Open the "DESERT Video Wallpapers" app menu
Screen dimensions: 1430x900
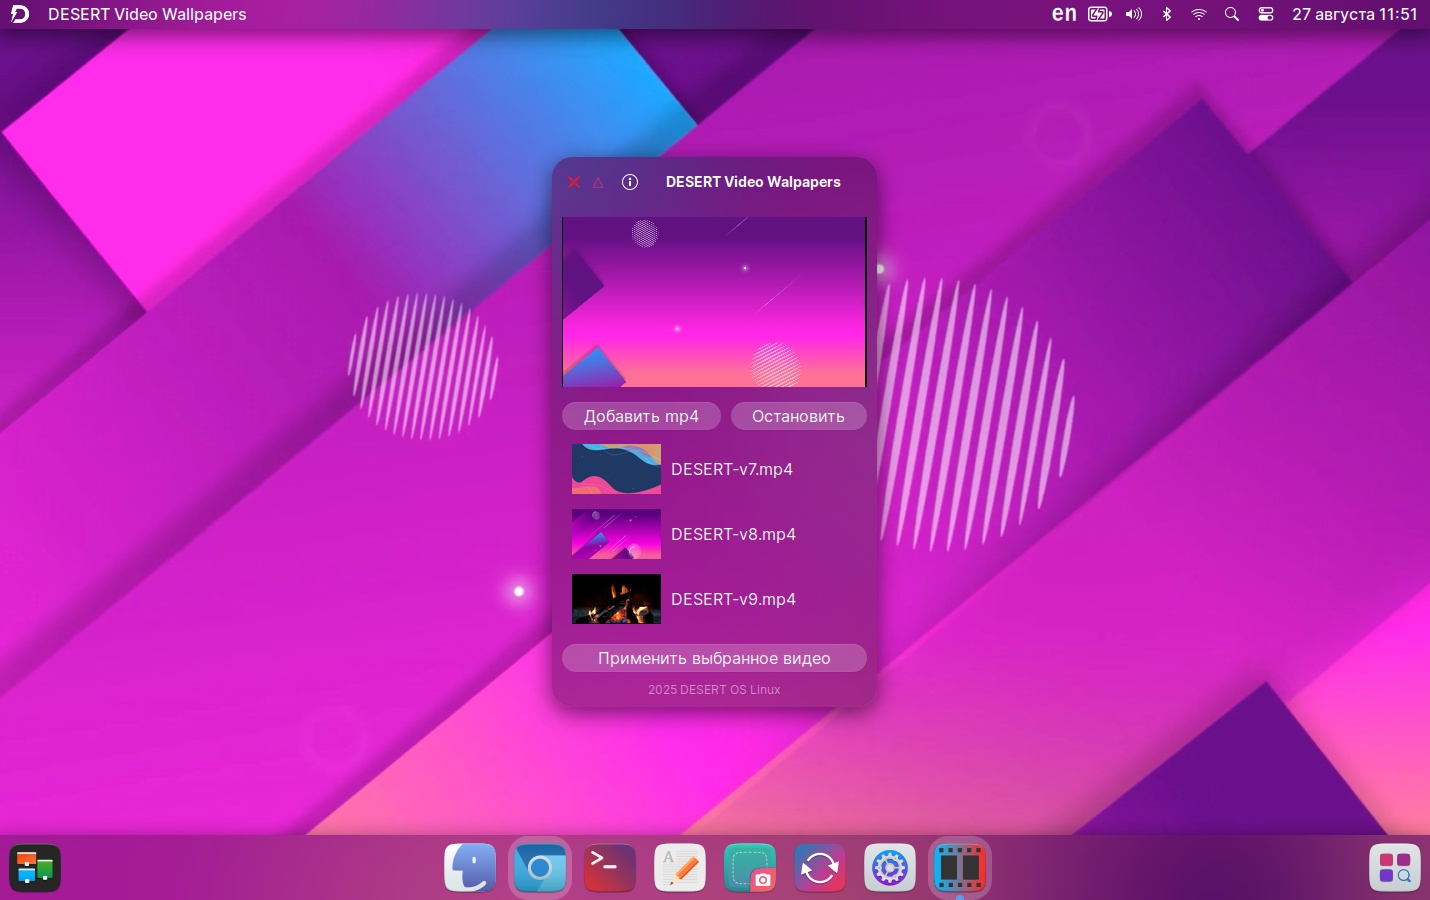pyautogui.click(x=147, y=14)
